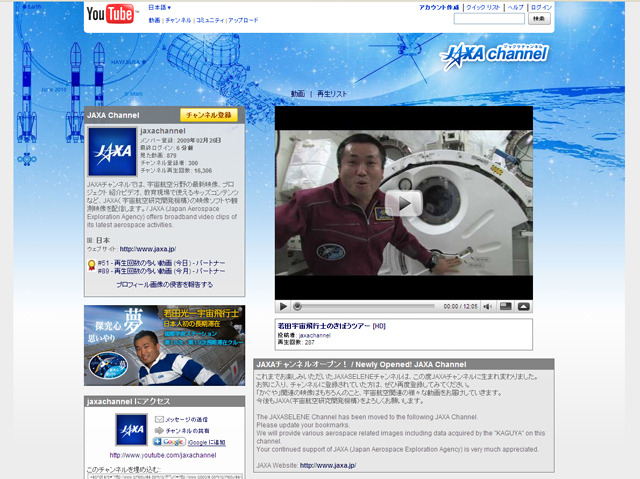This screenshot has width=640, height=479.
Task: Click the yellow チャンネル登録 subscribe button
Action: coord(208,115)
